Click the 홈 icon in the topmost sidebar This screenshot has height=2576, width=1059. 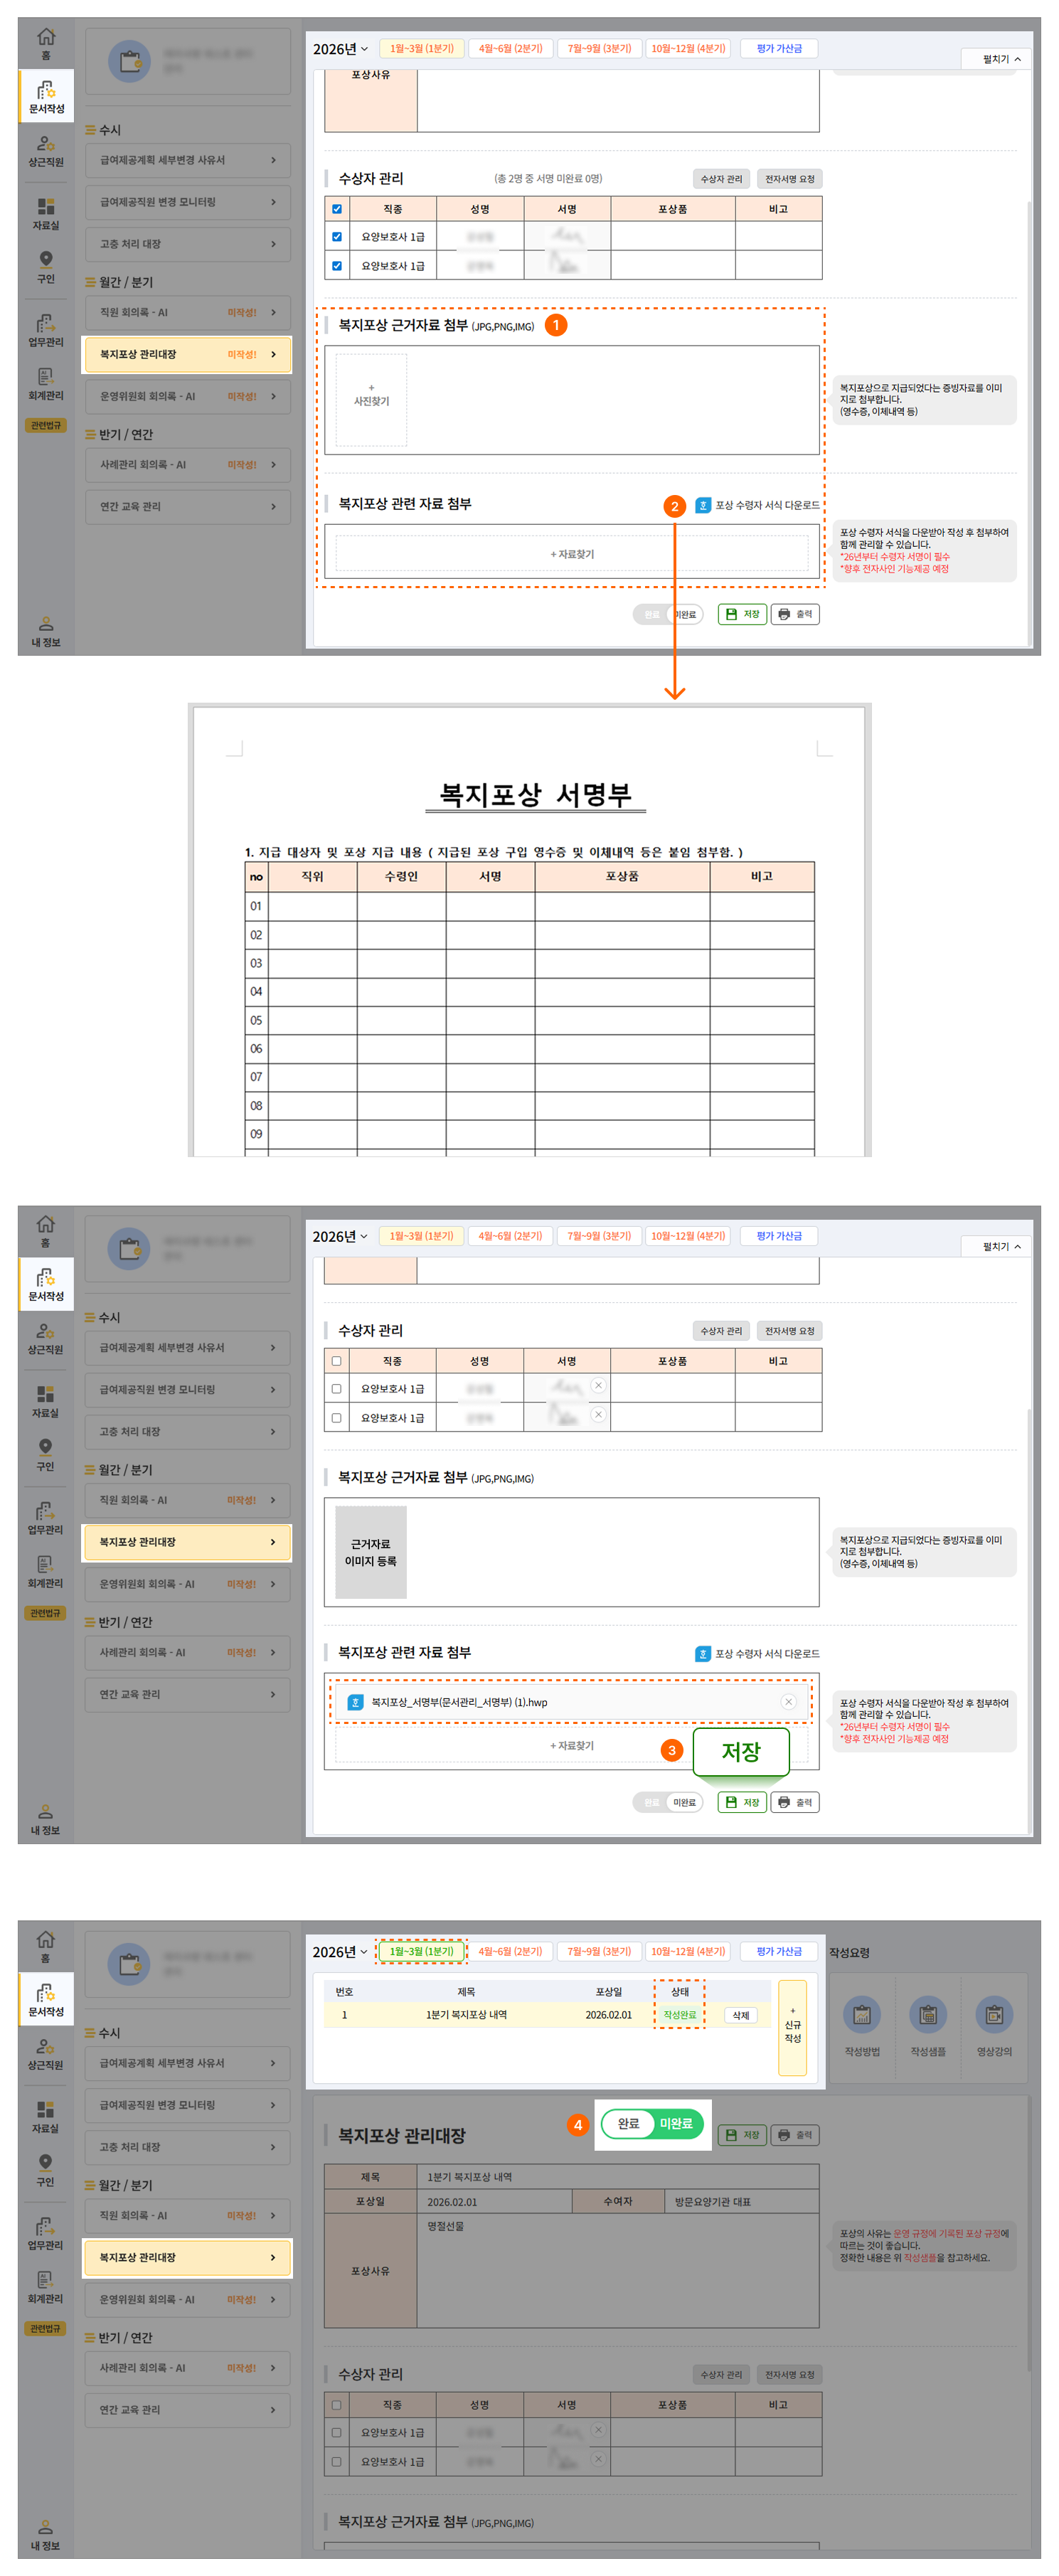click(46, 42)
